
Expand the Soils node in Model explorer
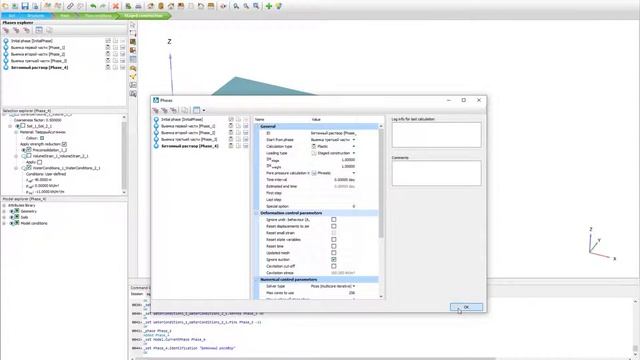point(4,217)
